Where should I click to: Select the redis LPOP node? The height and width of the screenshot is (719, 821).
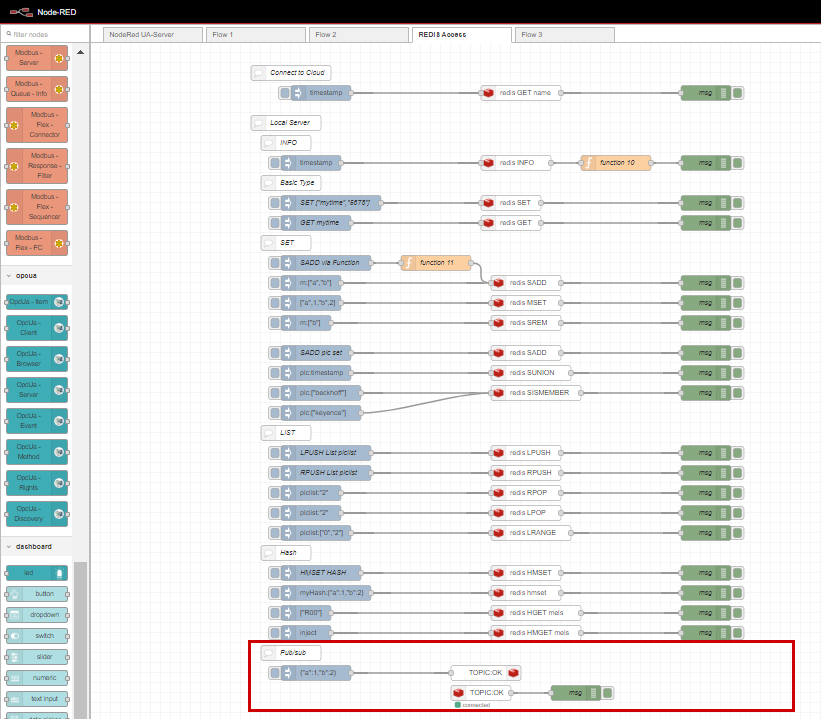(526, 513)
